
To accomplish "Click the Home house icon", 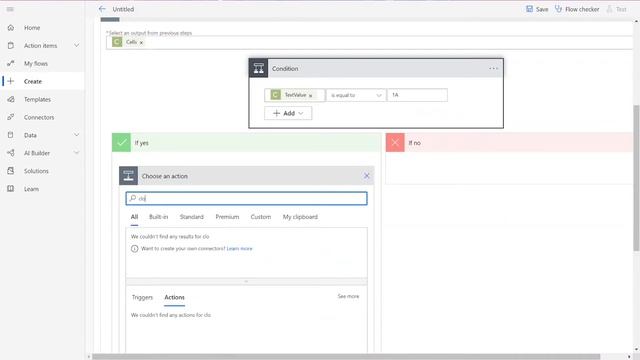I will (11, 28).
